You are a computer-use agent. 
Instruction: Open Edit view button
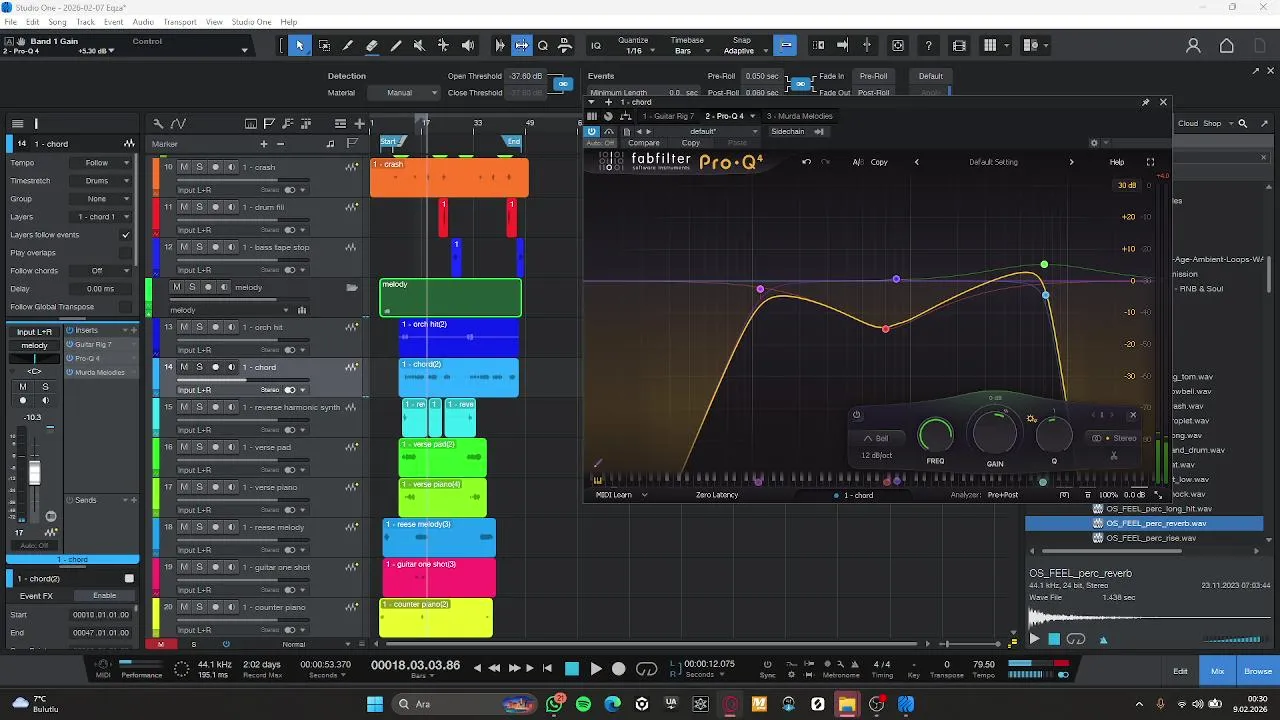click(1181, 671)
